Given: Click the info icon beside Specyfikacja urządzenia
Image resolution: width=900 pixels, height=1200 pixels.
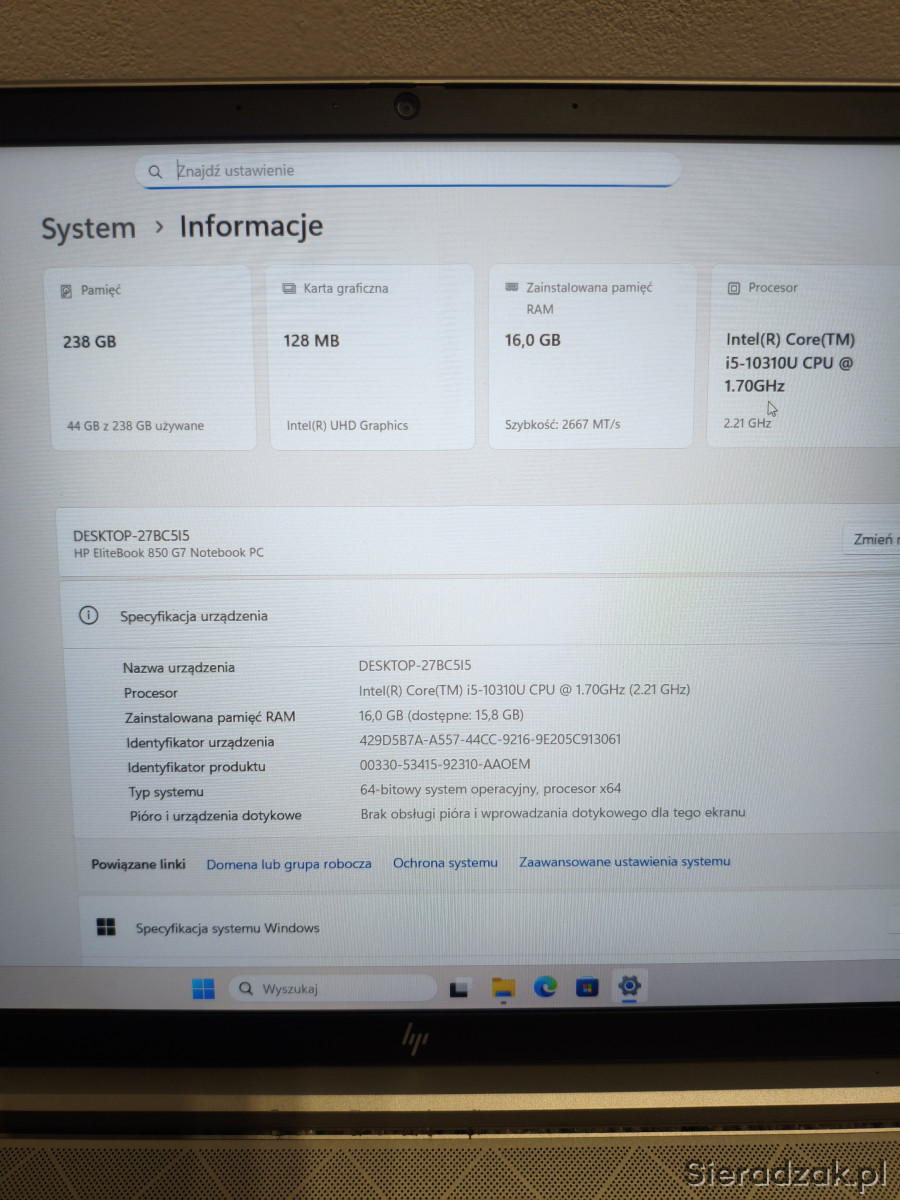Looking at the screenshot, I should [89, 616].
